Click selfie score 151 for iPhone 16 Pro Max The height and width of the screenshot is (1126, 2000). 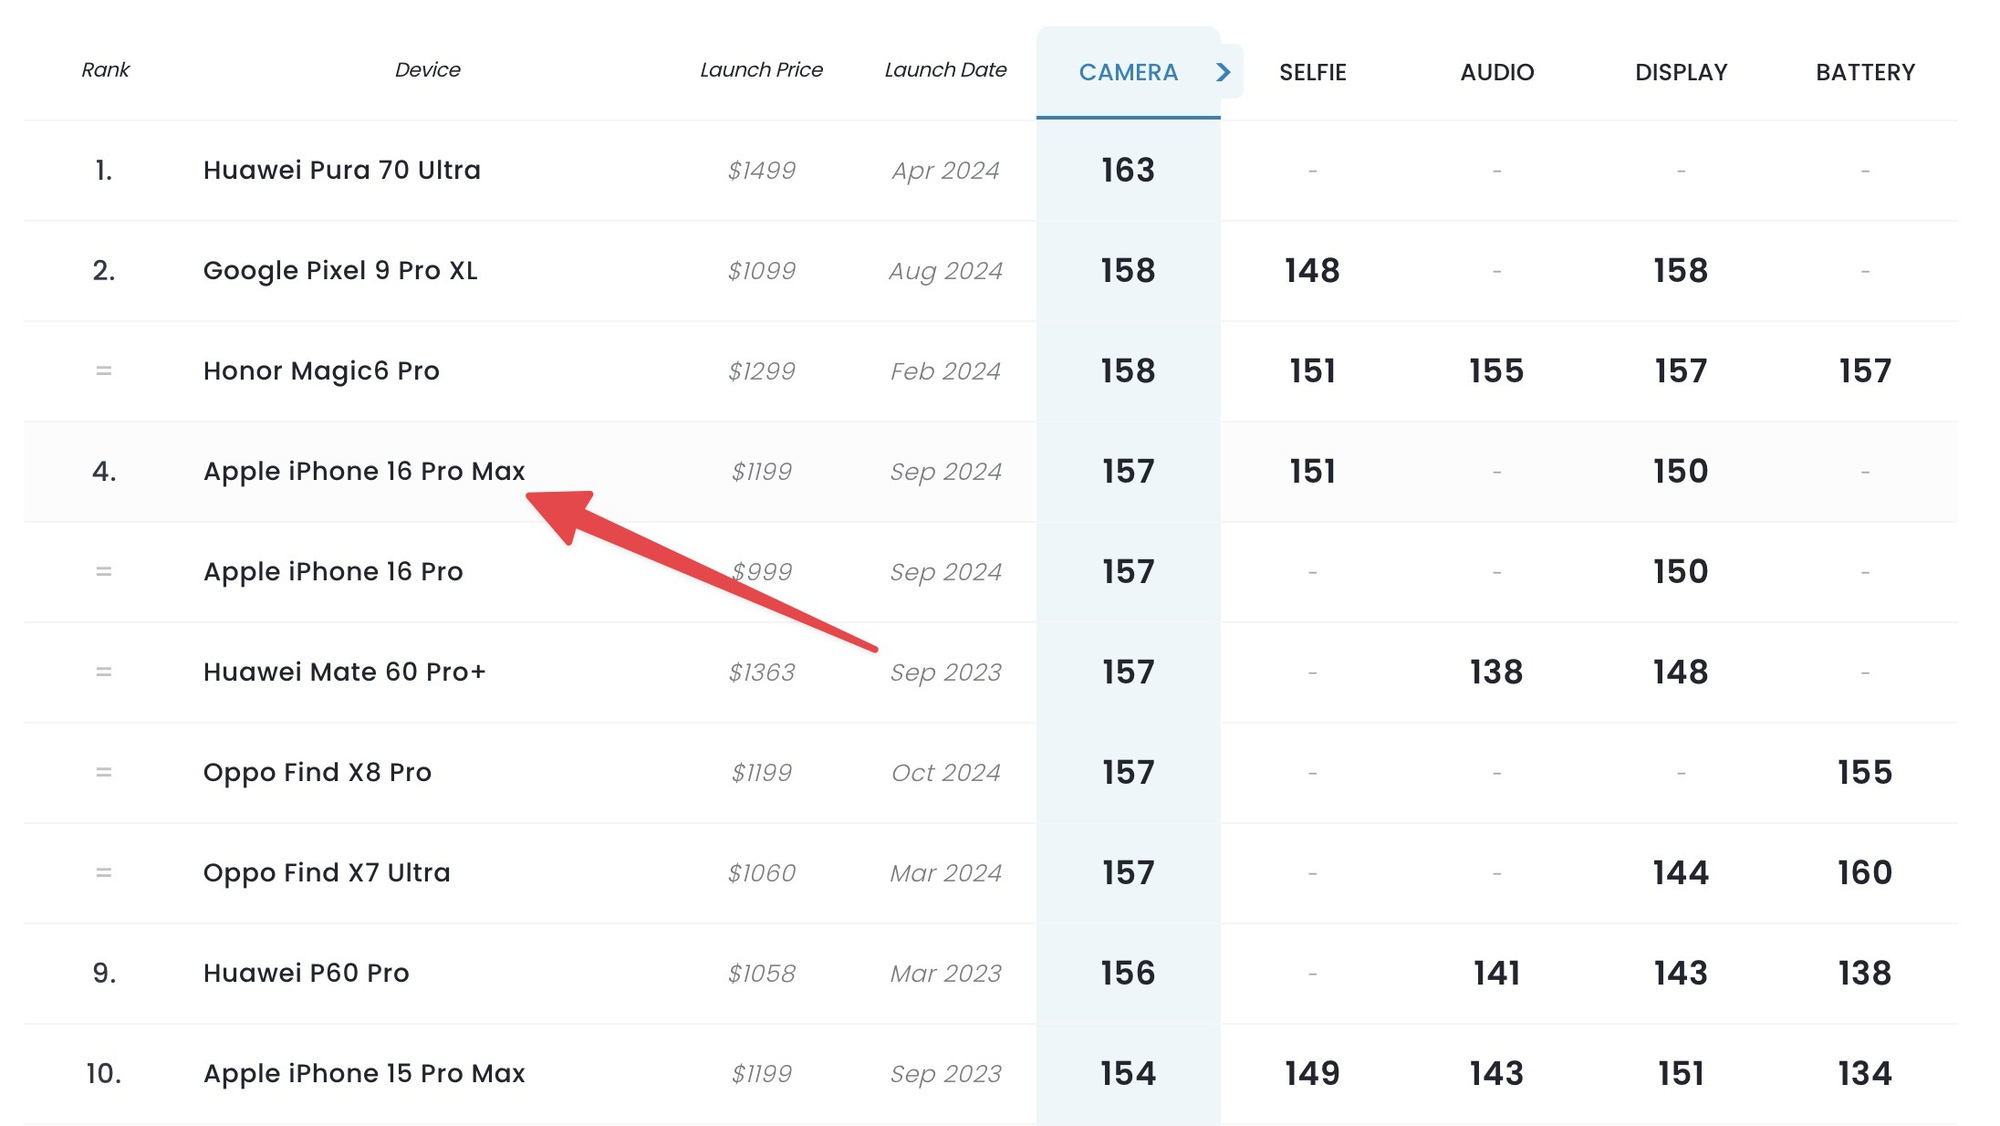coord(1312,471)
